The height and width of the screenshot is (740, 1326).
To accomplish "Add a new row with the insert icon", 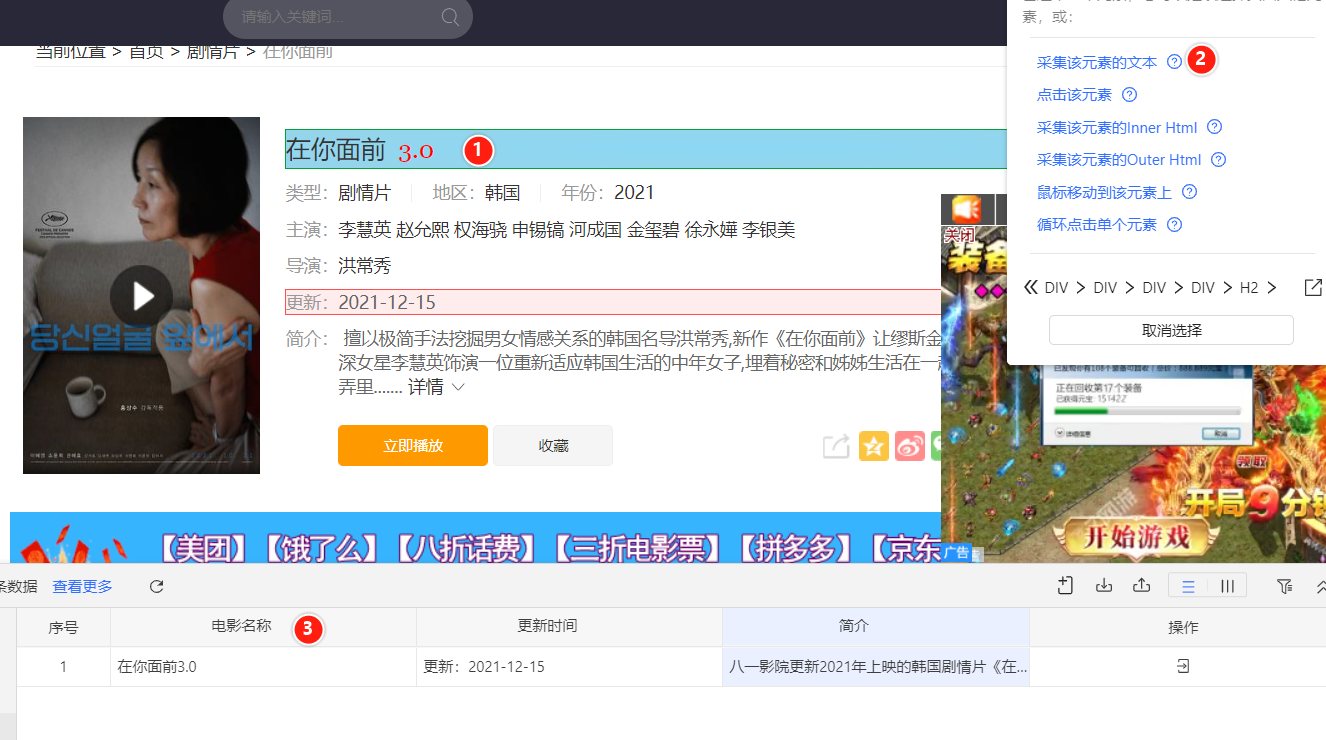I will tap(1064, 585).
